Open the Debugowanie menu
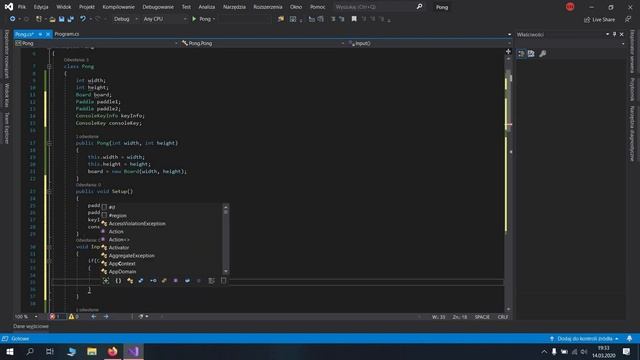Image resolution: width=640 pixels, height=360 pixels. pyautogui.click(x=158, y=7)
